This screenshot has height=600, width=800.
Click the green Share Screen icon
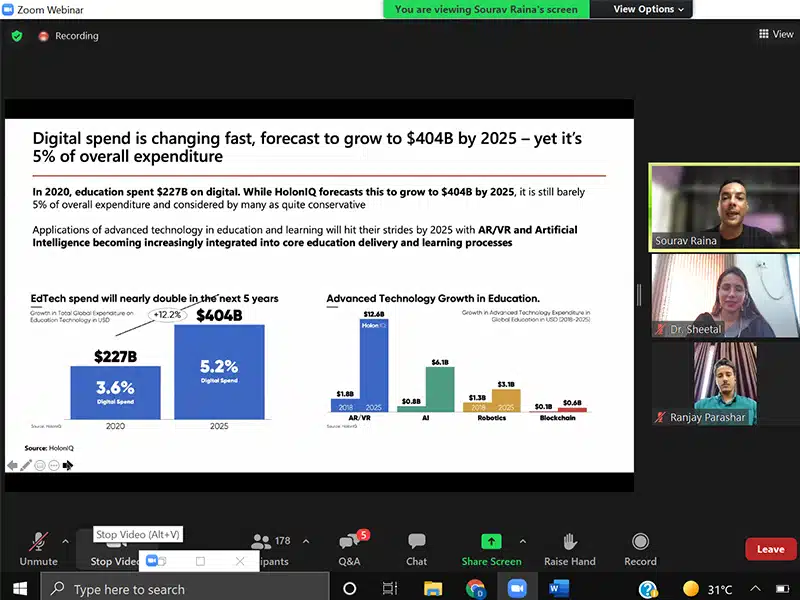pos(490,541)
